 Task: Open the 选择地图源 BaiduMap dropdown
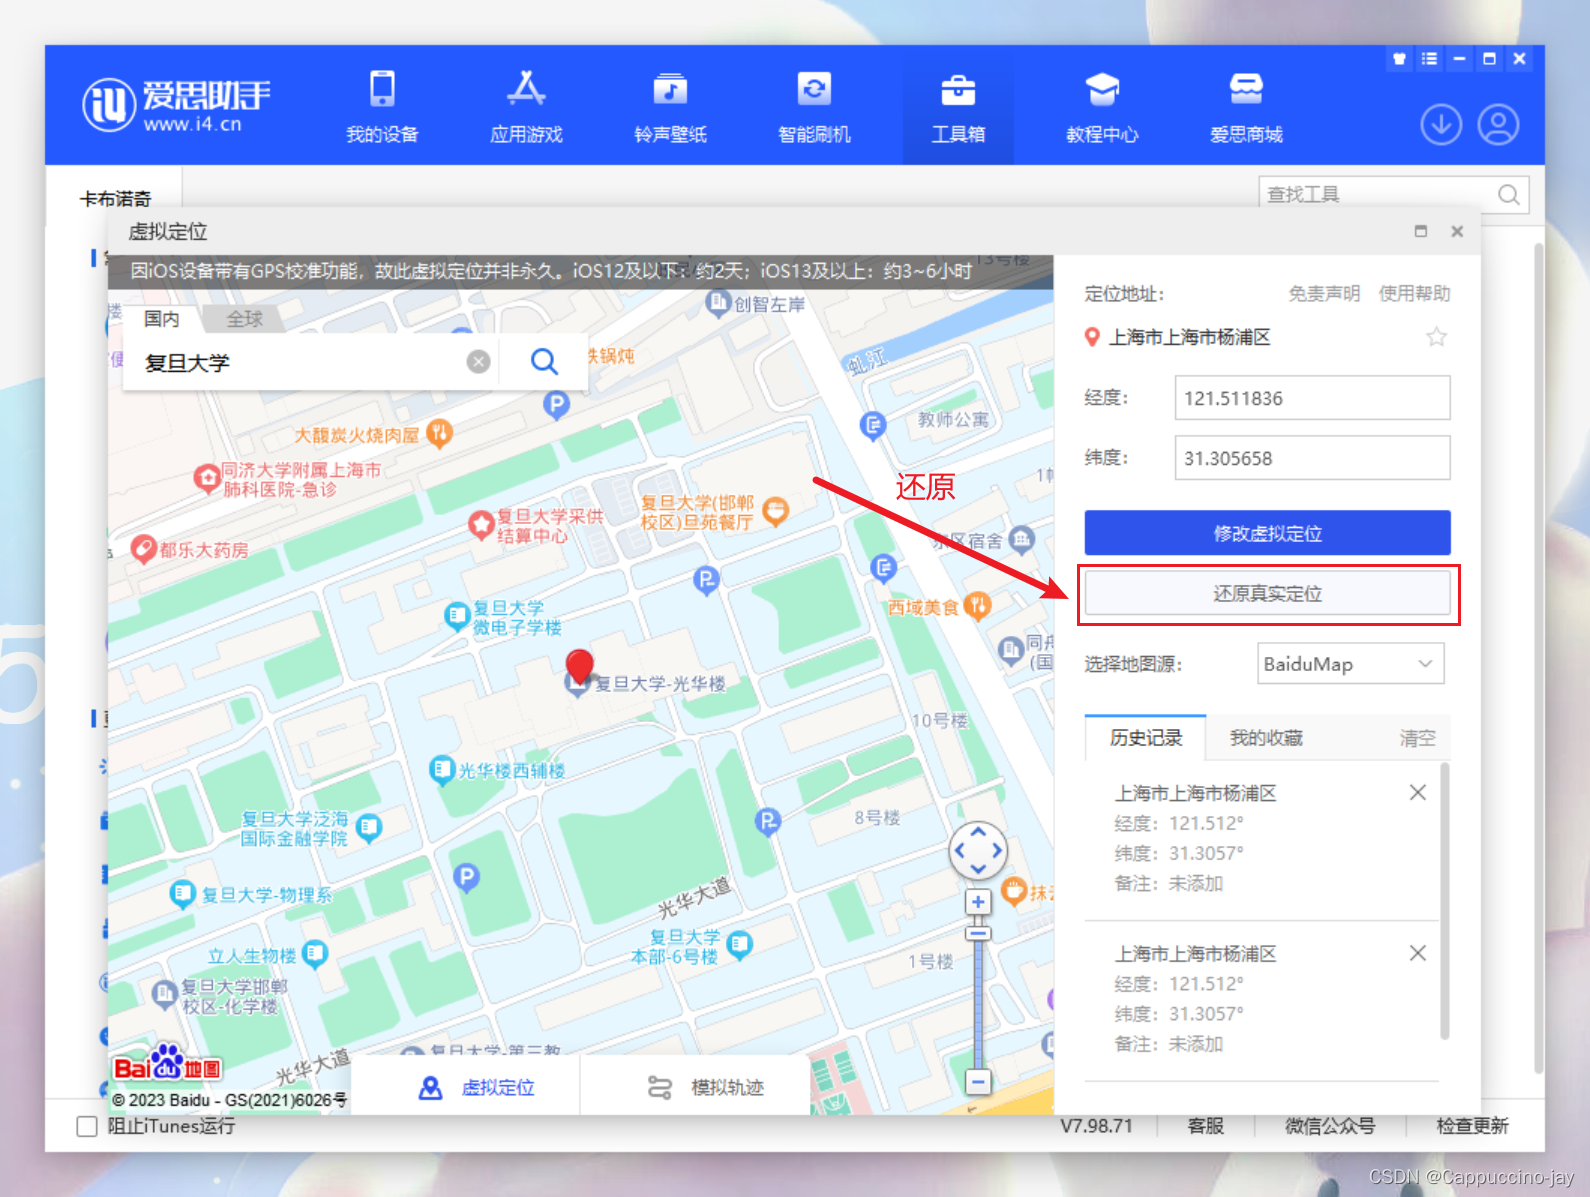pyautogui.click(x=1350, y=664)
